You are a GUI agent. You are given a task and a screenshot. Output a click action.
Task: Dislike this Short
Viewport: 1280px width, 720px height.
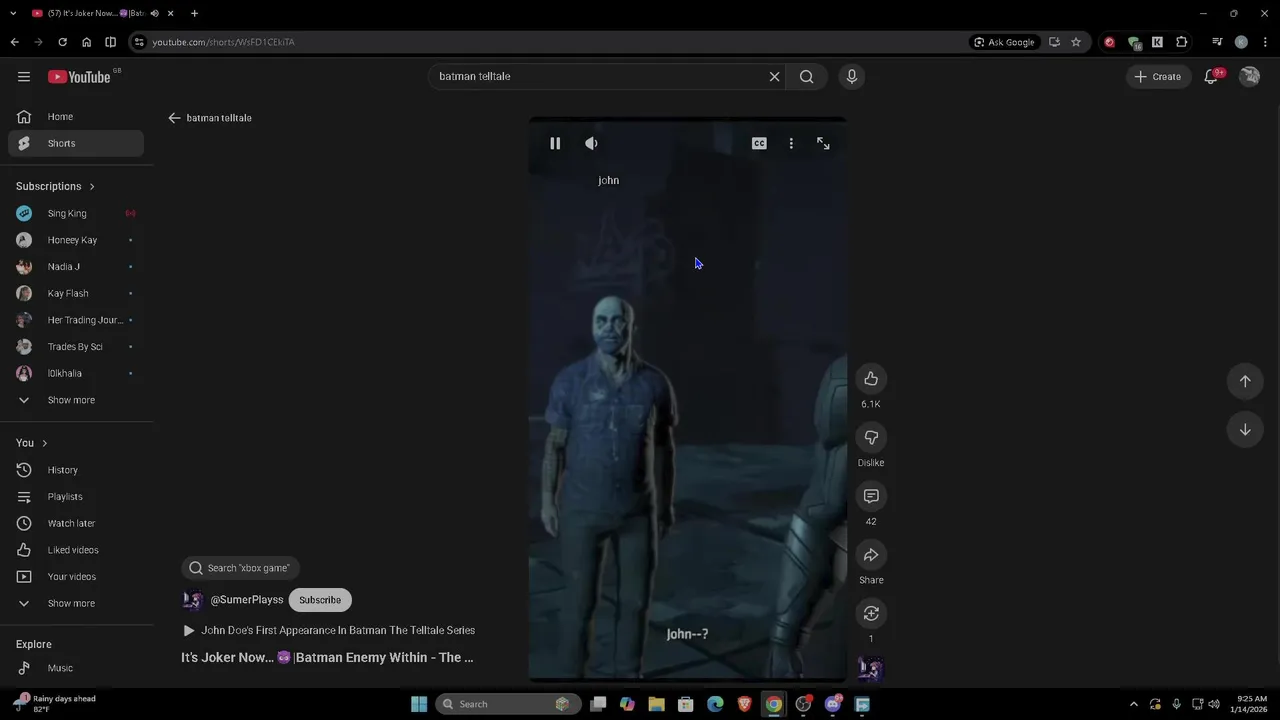pos(871,438)
